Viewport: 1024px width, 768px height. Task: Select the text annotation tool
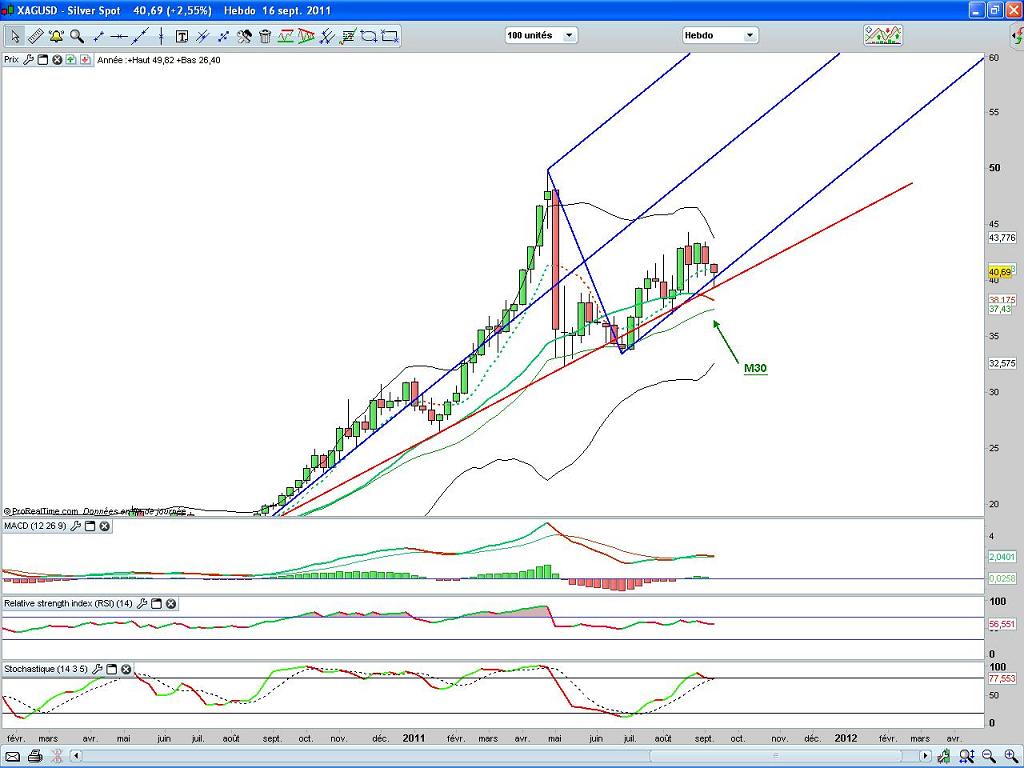(182, 36)
